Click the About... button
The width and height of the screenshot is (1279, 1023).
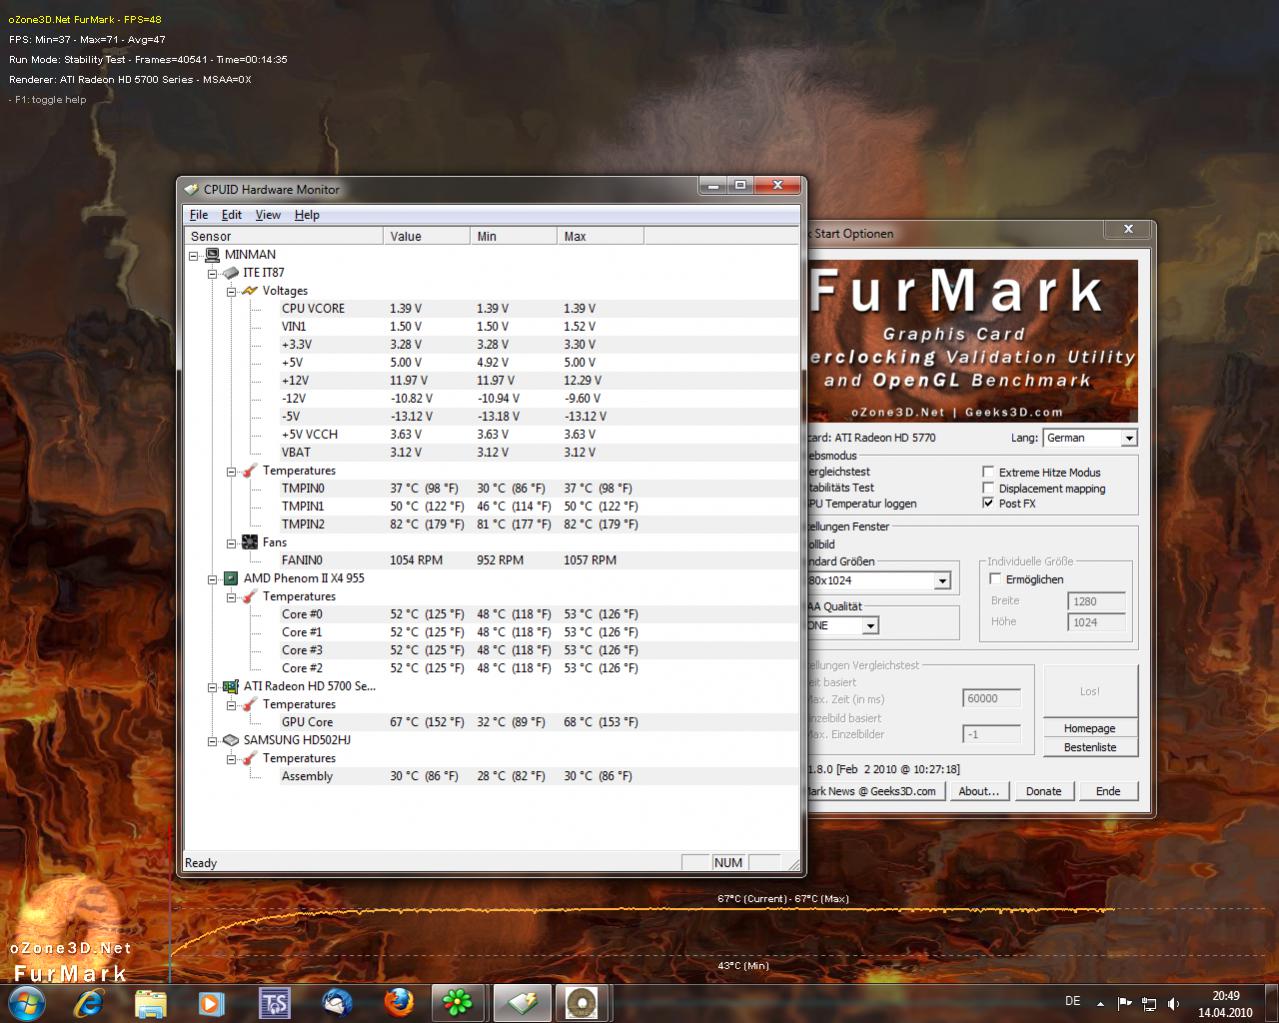(979, 791)
